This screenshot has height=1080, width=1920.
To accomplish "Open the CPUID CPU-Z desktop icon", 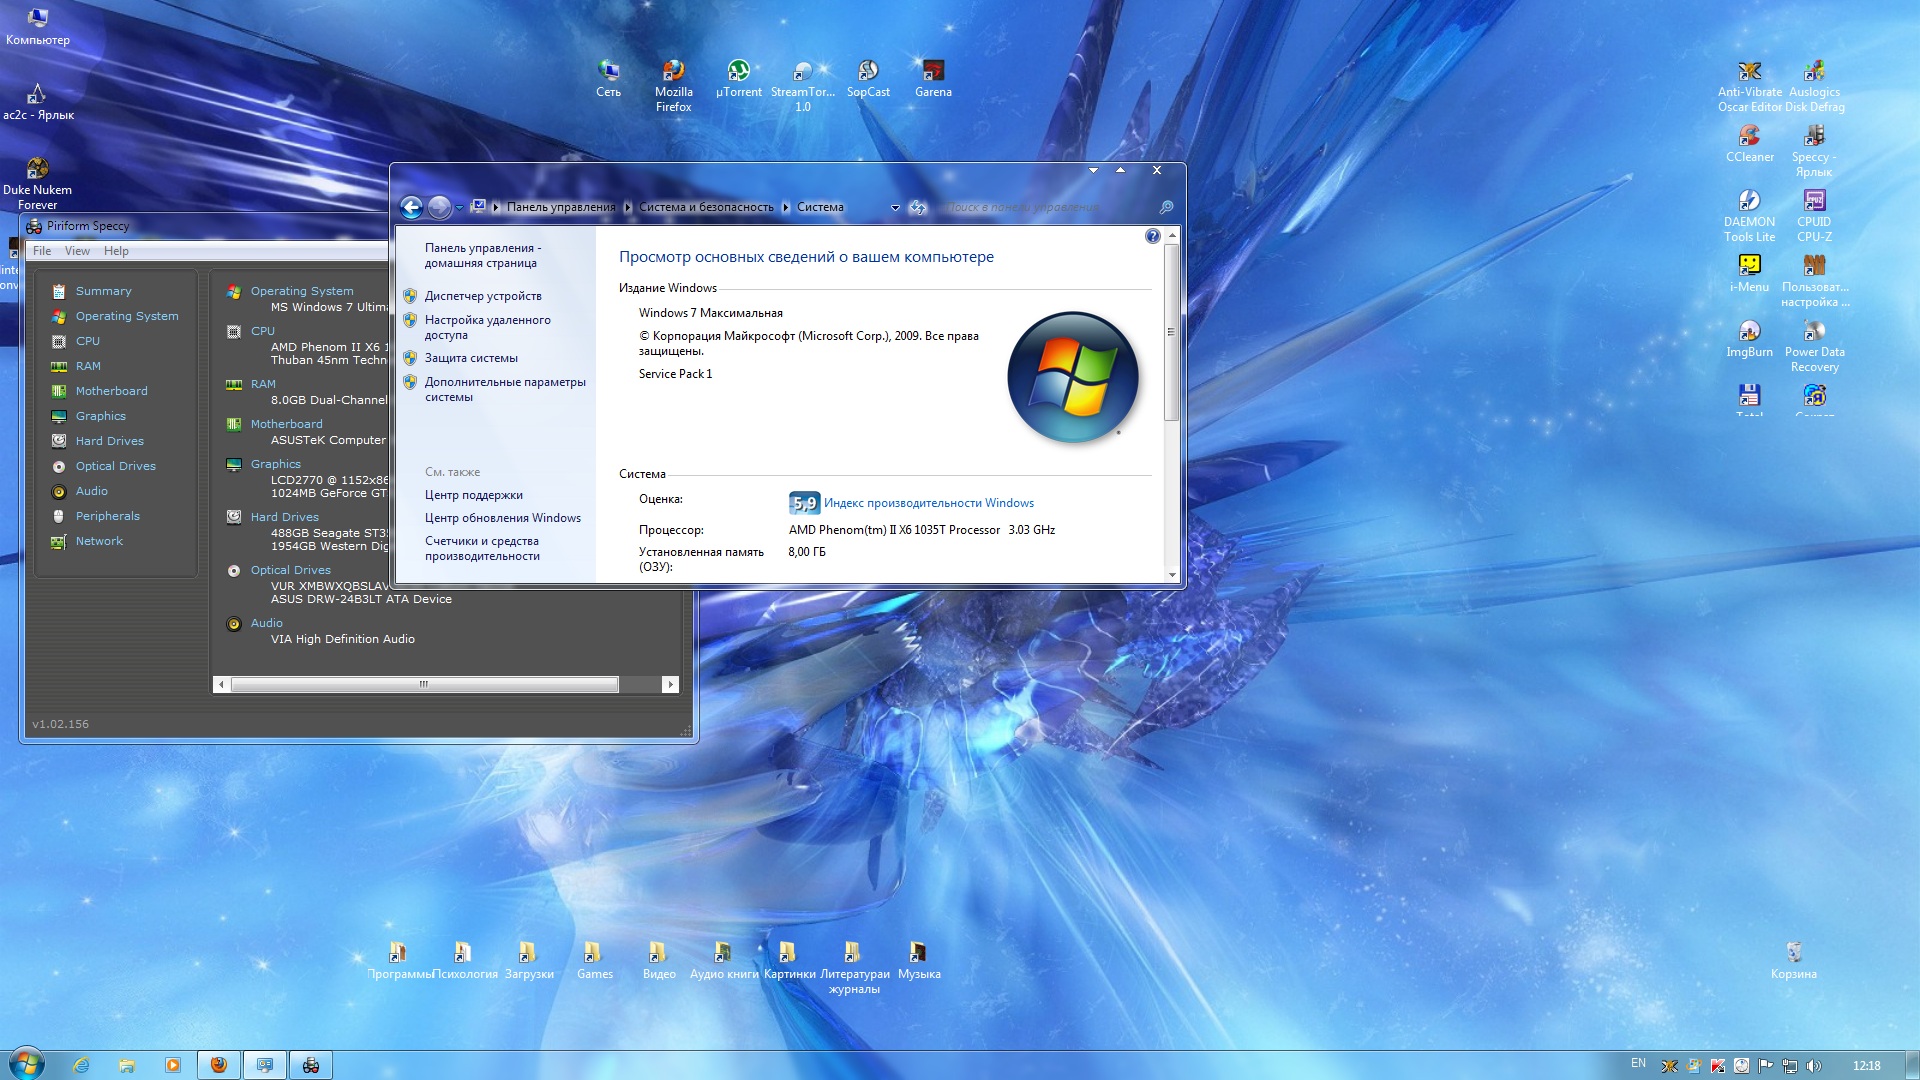I will pos(1814,201).
